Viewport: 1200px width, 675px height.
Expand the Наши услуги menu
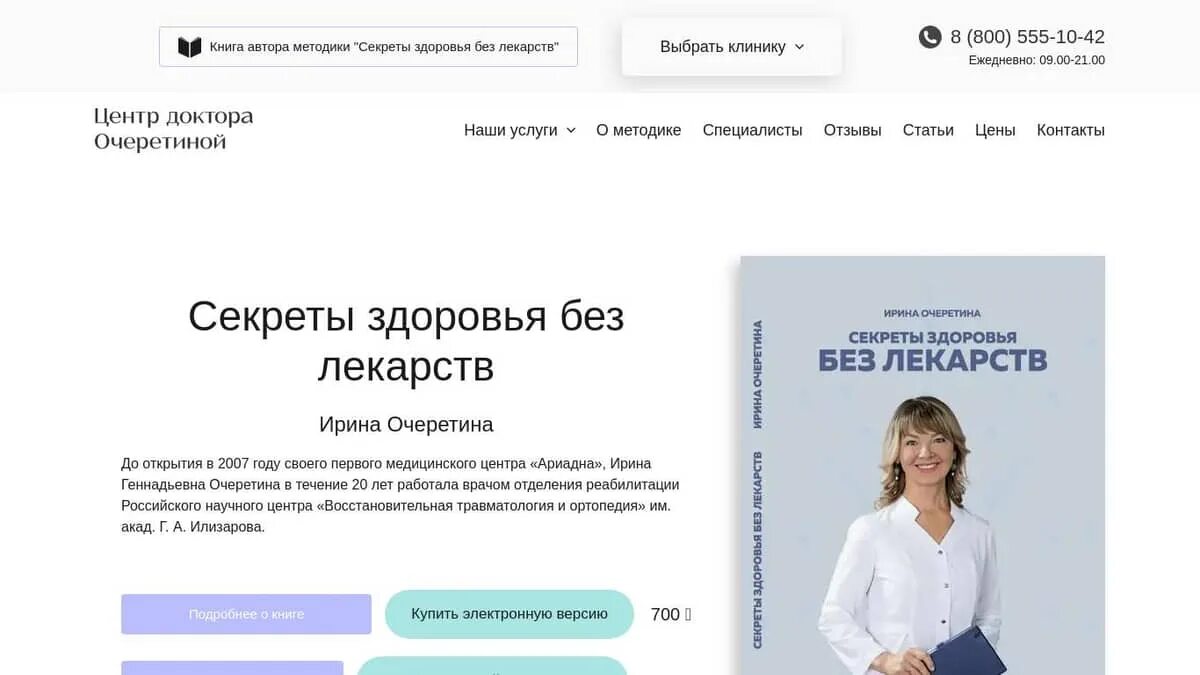tap(520, 130)
